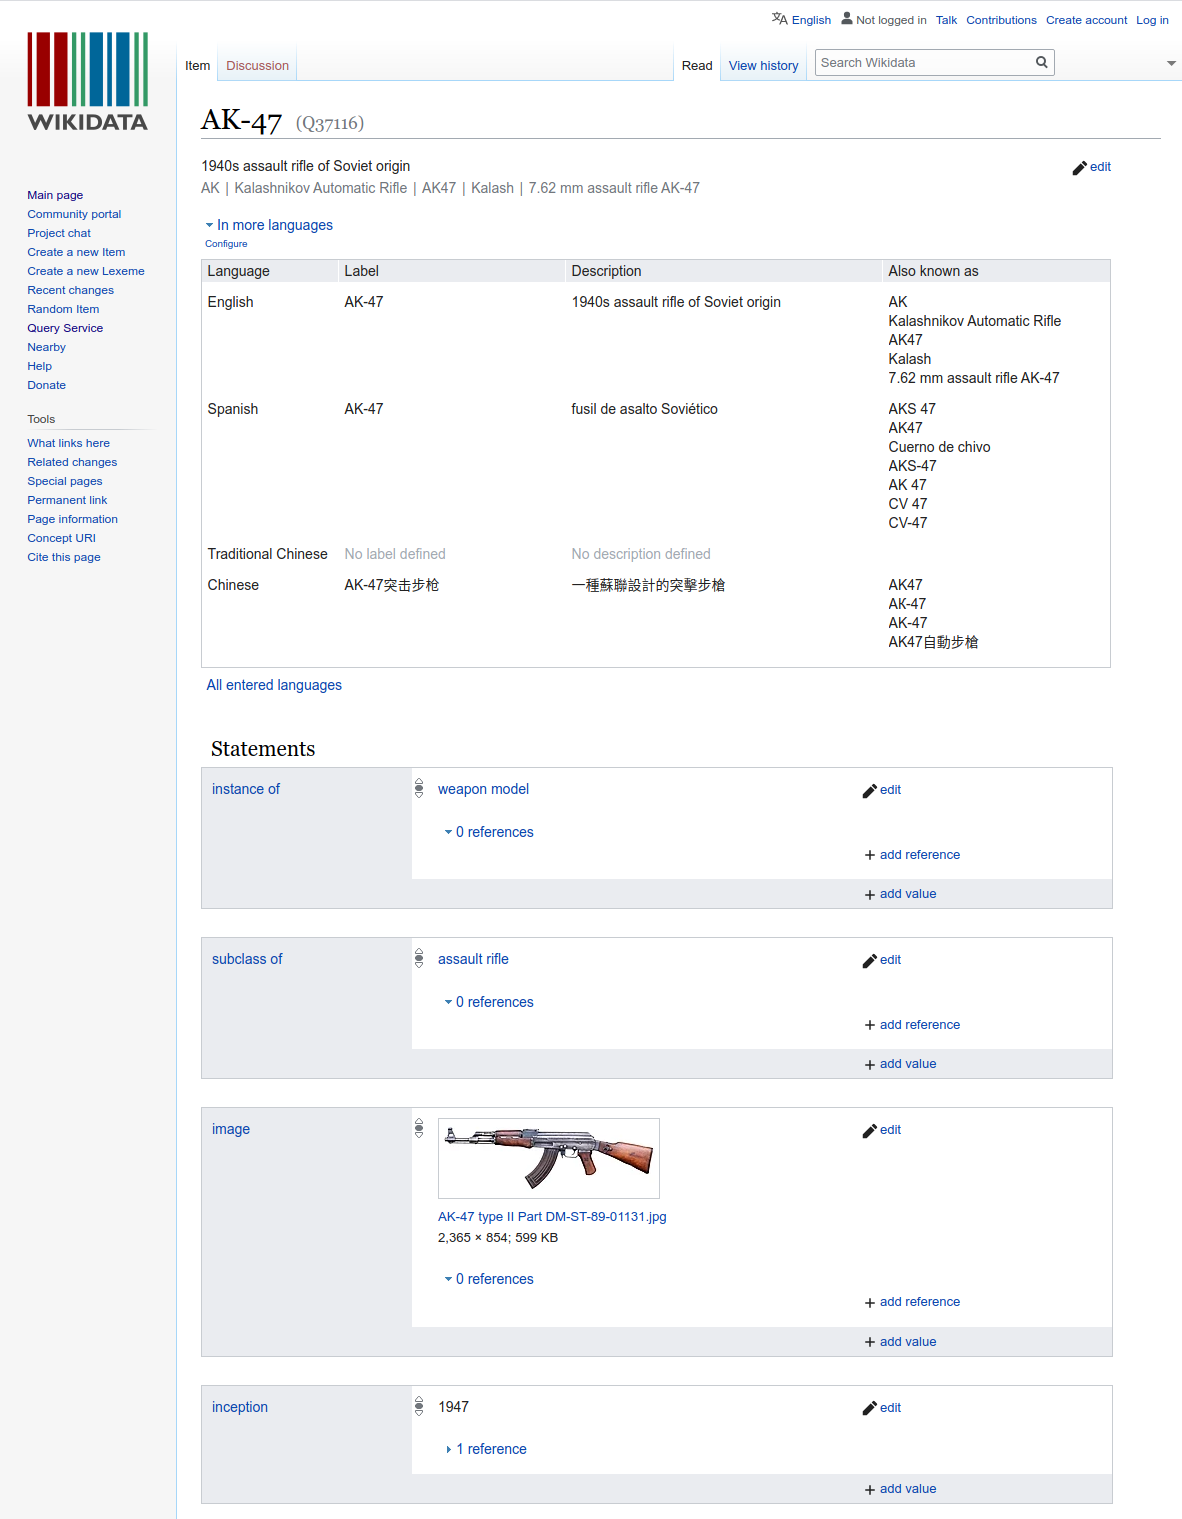The image size is (1182, 1519).
Task: Add value to instance of property
Action: coord(900,894)
